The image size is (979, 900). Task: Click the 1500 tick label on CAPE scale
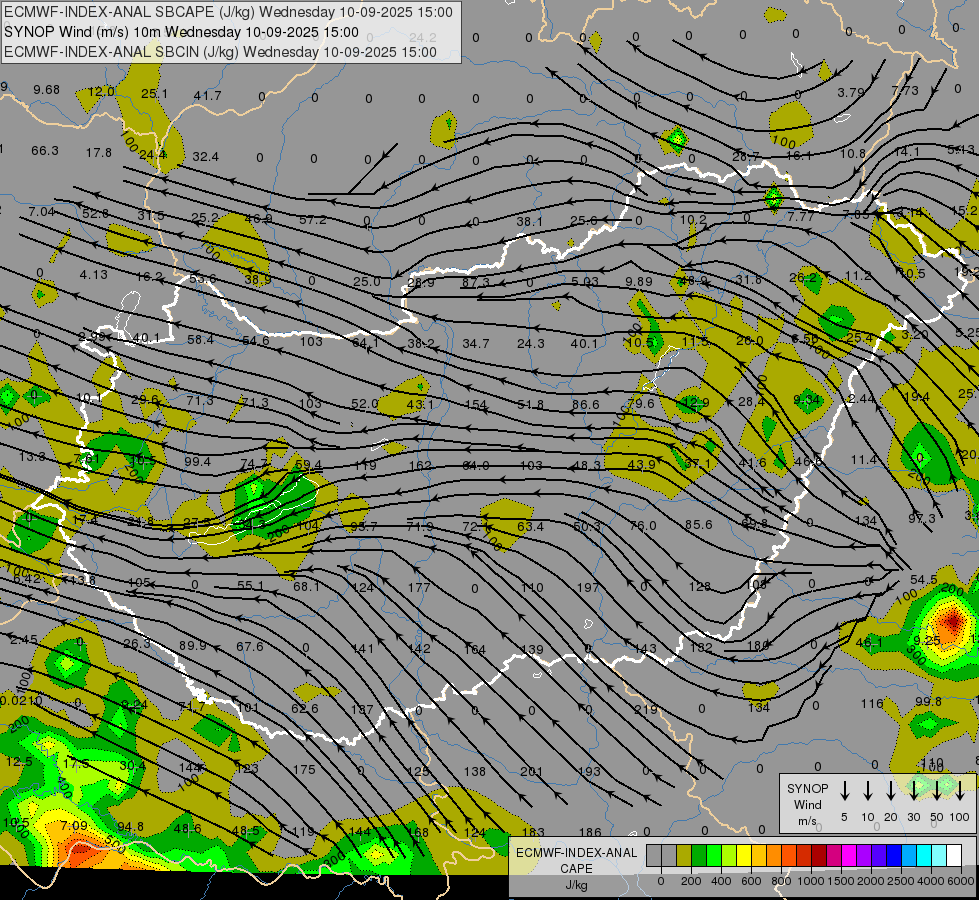841,881
